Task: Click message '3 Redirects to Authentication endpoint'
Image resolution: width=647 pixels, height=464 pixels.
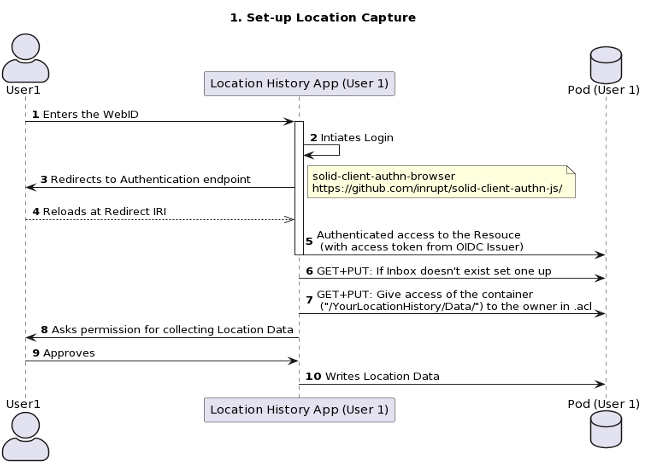Action: pos(146,179)
